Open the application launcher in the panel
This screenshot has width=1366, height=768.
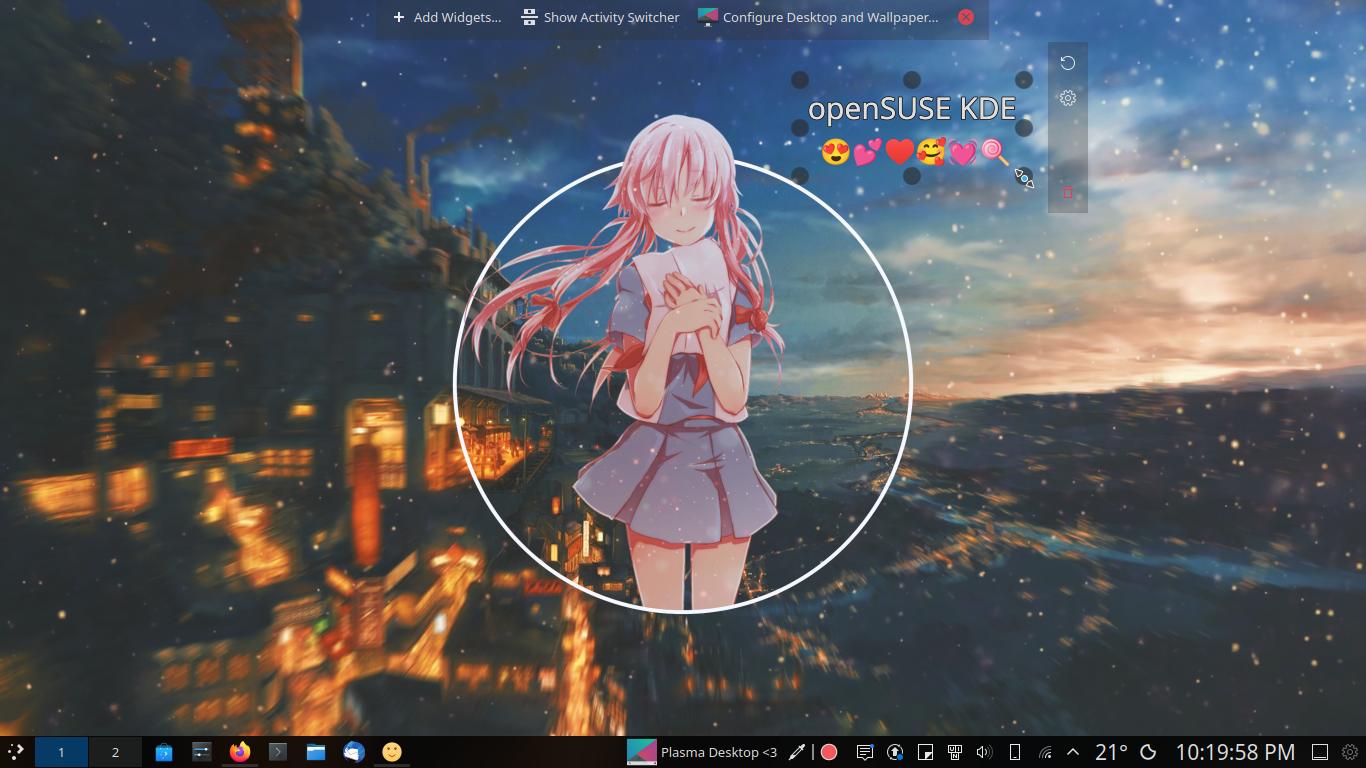click(x=16, y=752)
